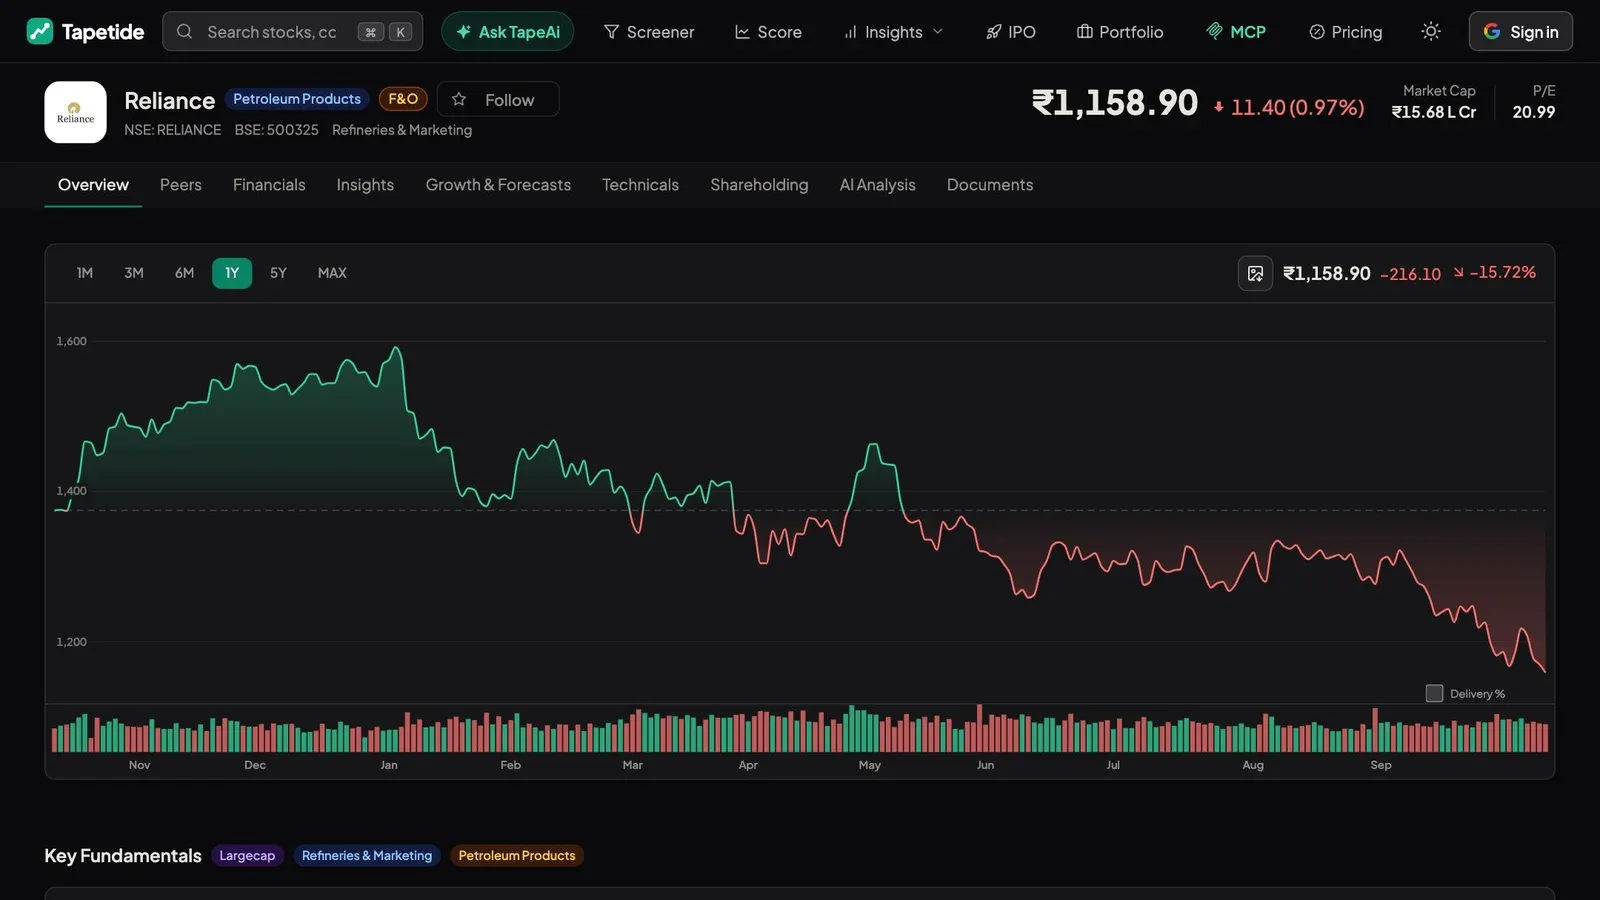Screen dimensions: 1600x900
Task: Open the Insights tab below stock header
Action: pyautogui.click(x=365, y=185)
